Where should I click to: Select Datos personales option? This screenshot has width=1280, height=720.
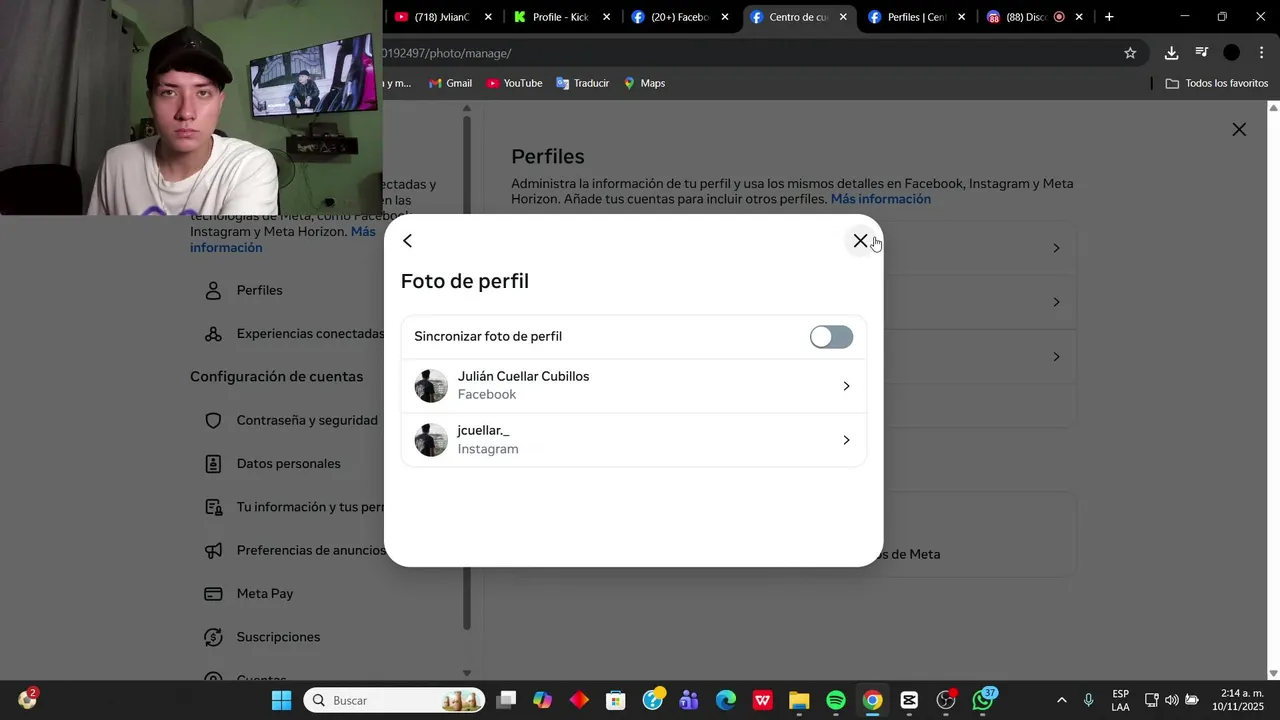pos(290,464)
